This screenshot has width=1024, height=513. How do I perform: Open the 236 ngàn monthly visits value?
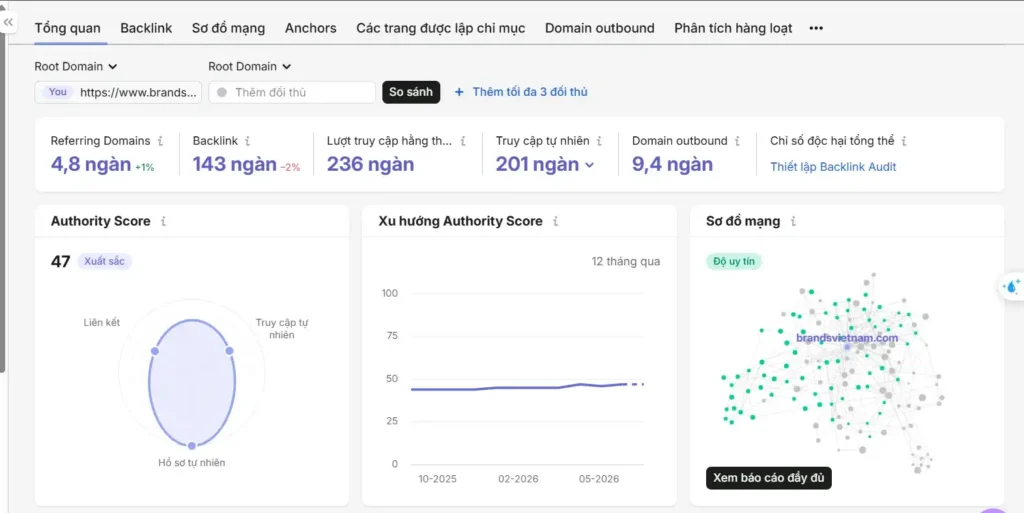(370, 164)
